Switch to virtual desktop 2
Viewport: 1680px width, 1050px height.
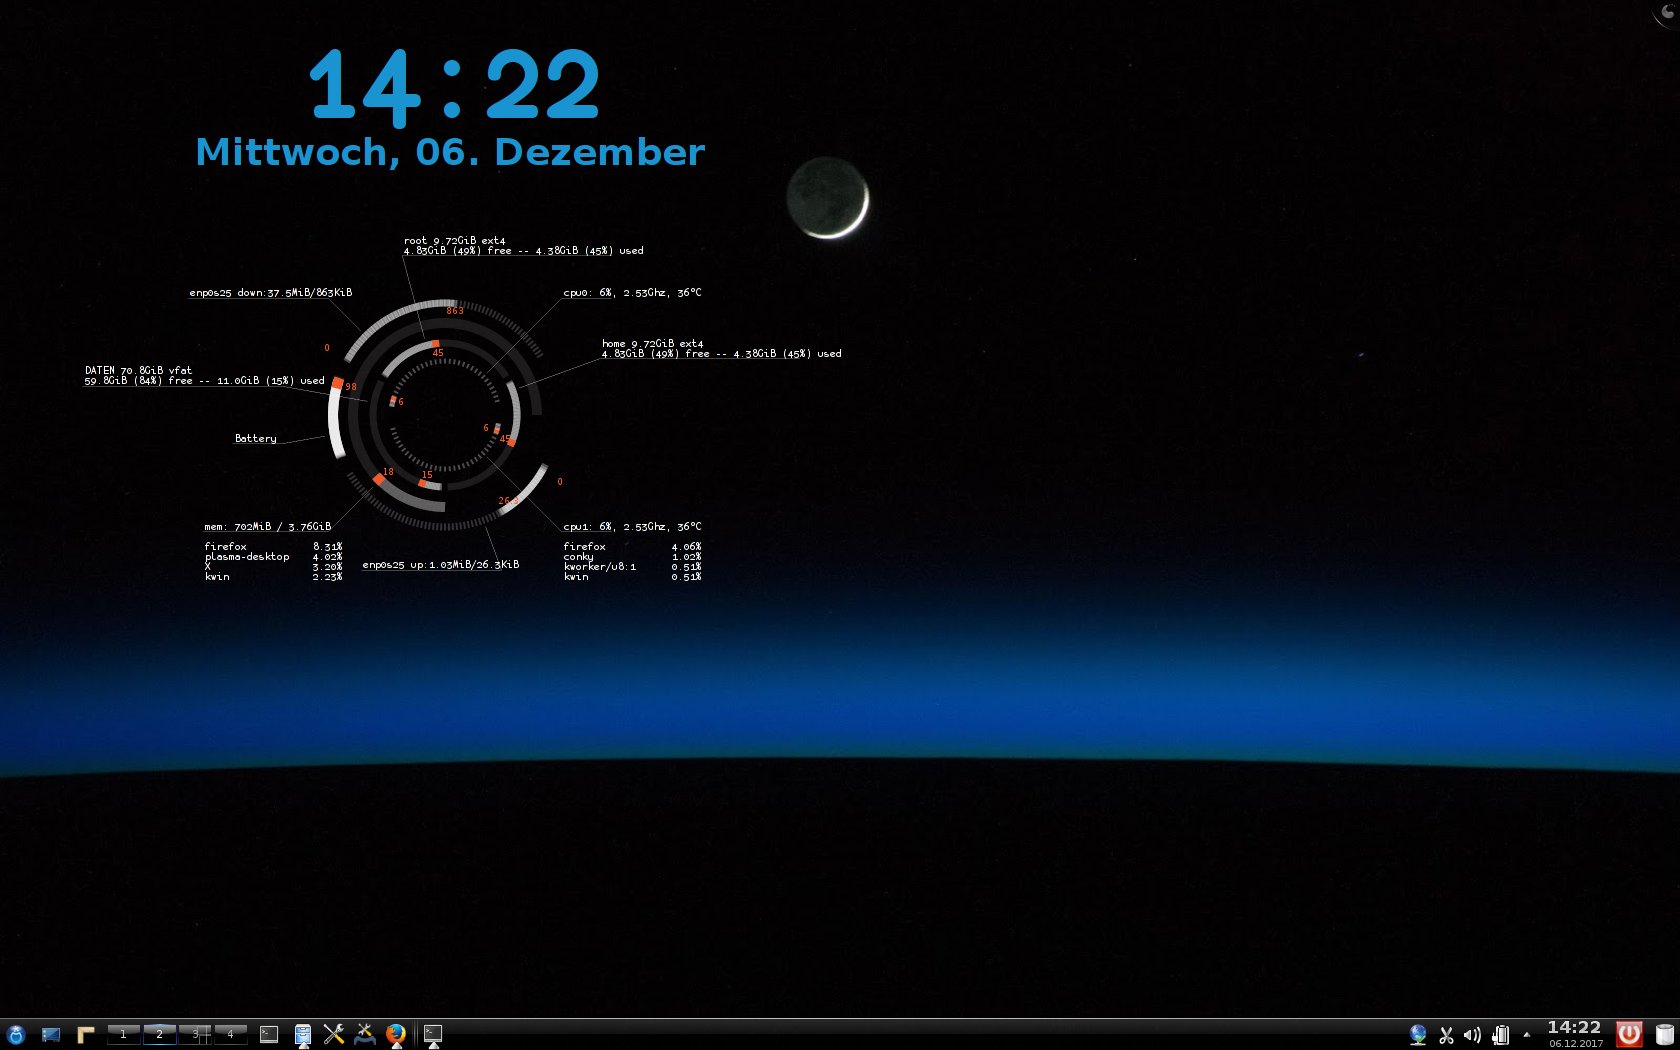[159, 1035]
